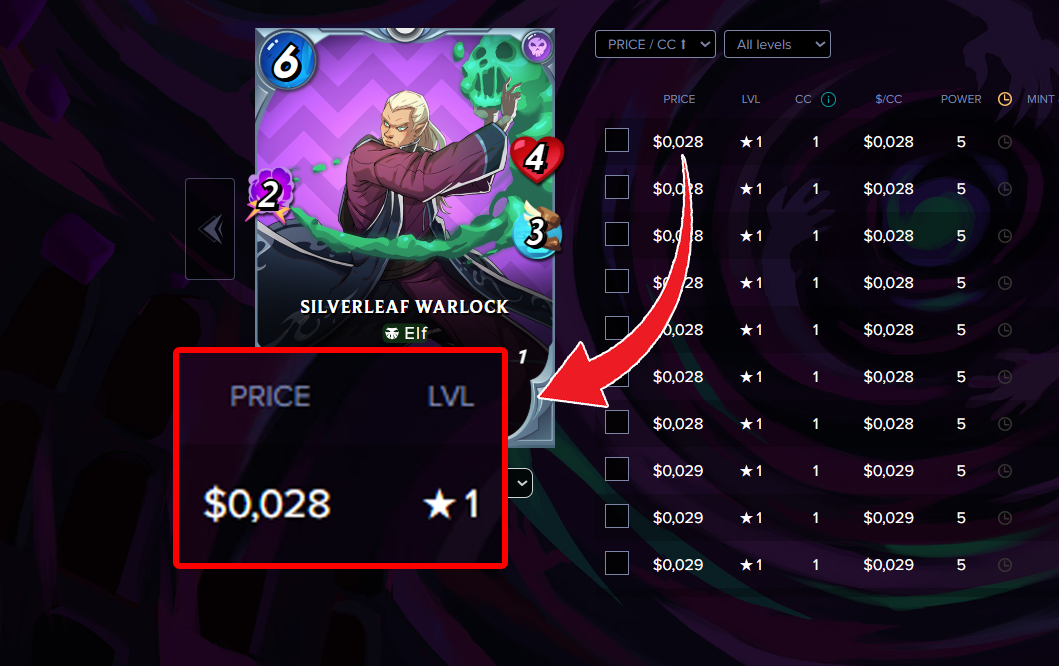Image resolution: width=1059 pixels, height=666 pixels.
Task: Click the clock icon in first listing row
Action: [1005, 142]
